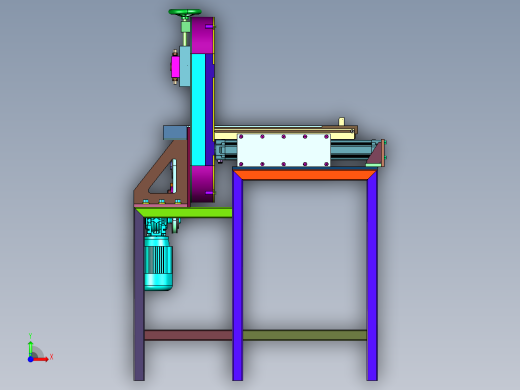Select the gear reducer above the motor

tap(157, 227)
